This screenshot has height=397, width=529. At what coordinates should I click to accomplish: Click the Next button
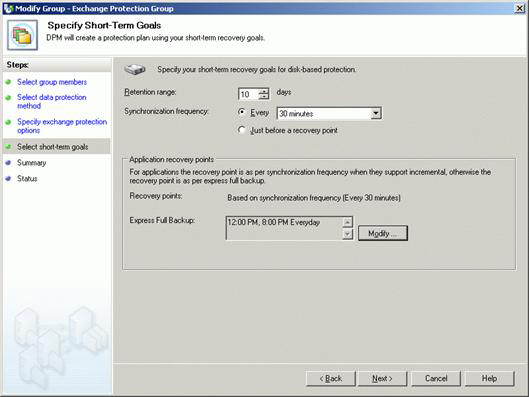[x=383, y=378]
